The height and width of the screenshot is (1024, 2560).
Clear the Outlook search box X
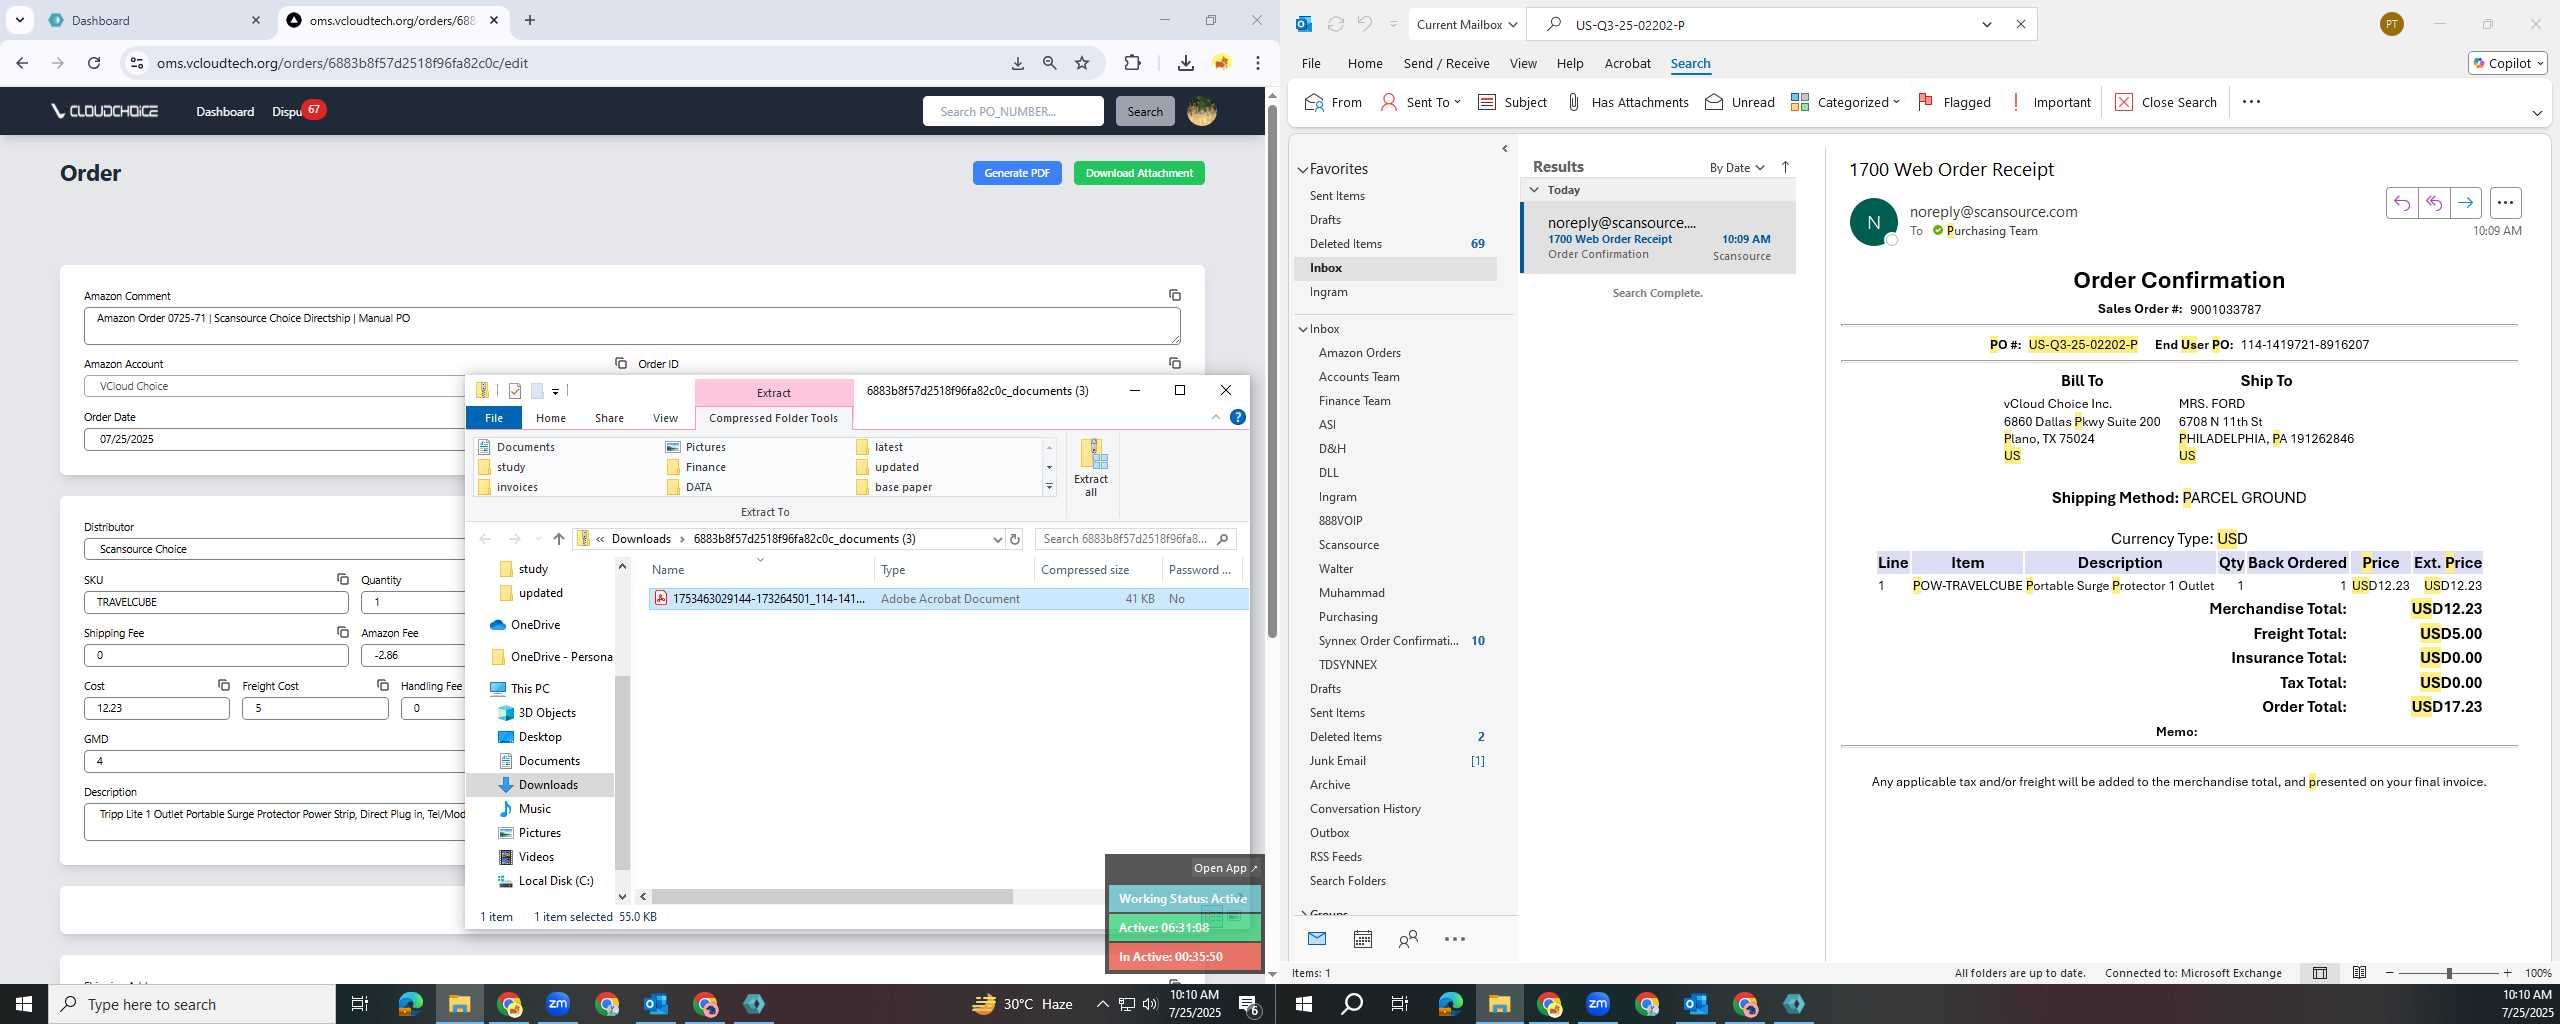[2020, 24]
